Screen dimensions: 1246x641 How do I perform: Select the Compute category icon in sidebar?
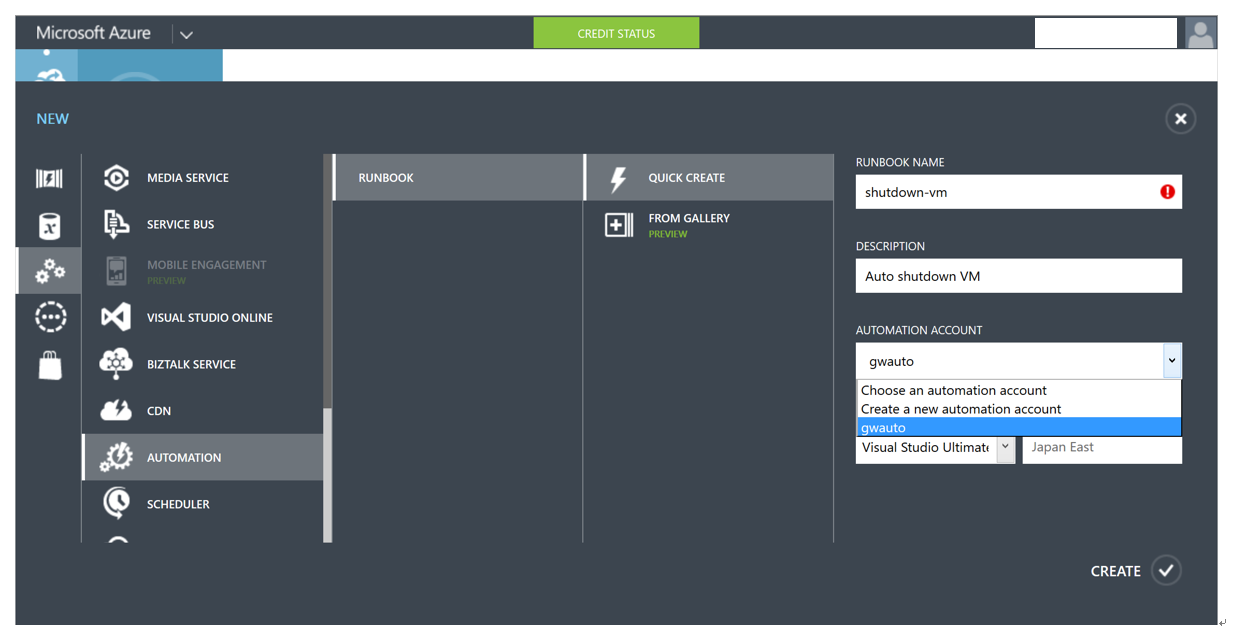(x=49, y=178)
